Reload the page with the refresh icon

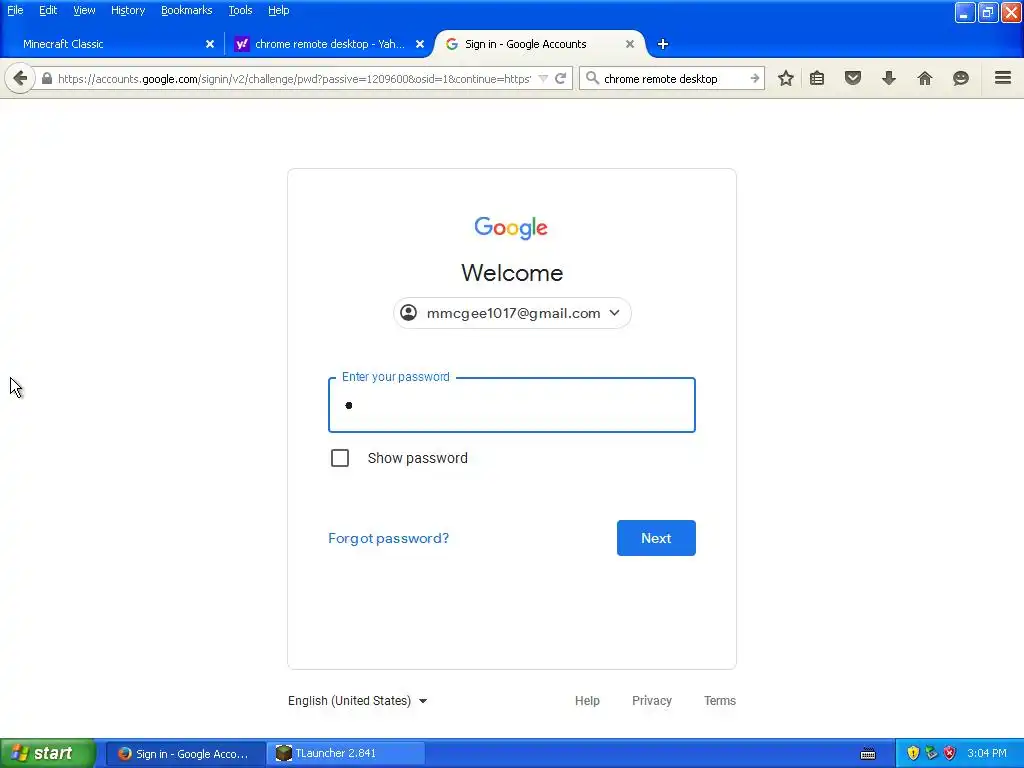(x=560, y=78)
